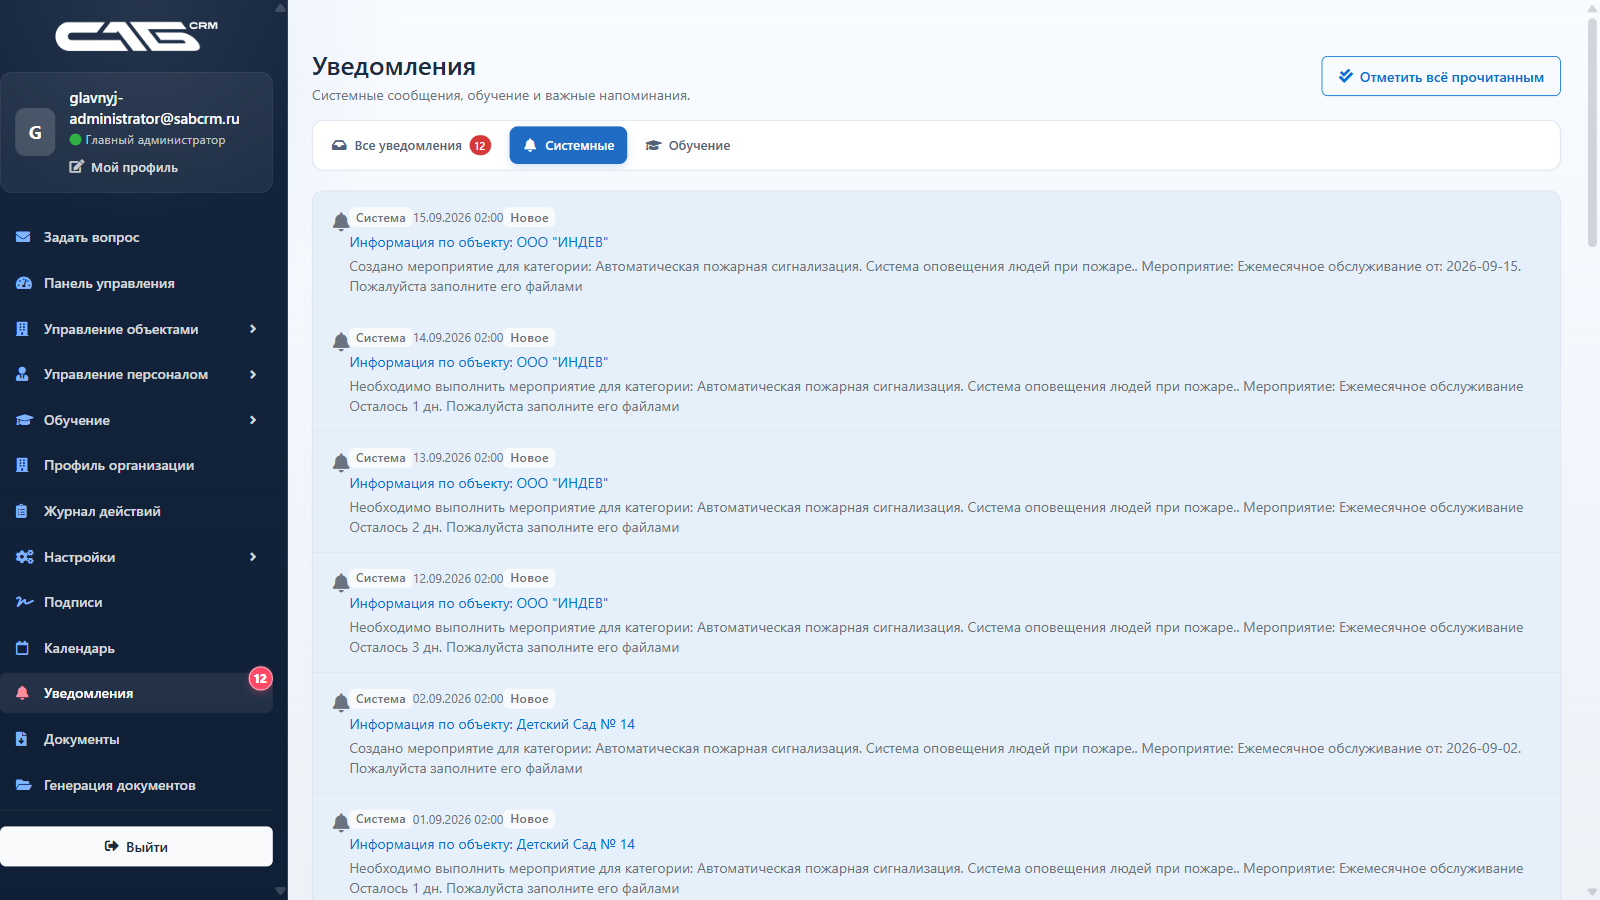Click bell icon of 01.09.2026 notification
The image size is (1600, 900).
(x=341, y=822)
